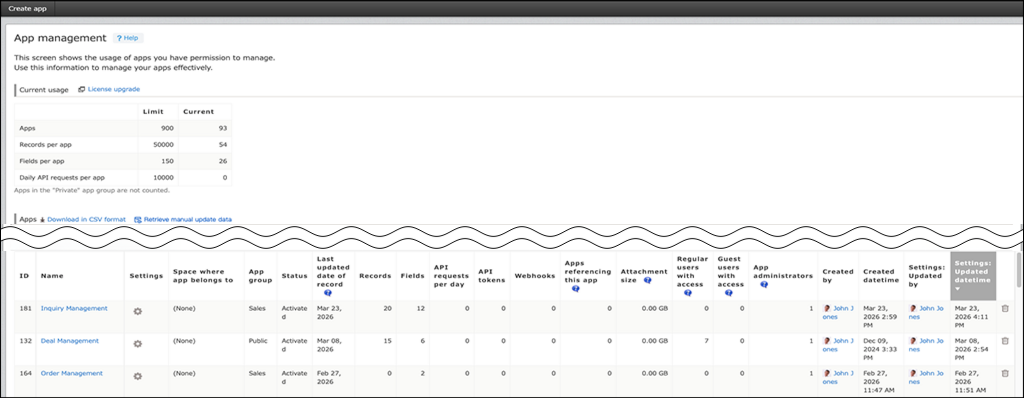This screenshot has height=398, width=1024.
Task: Click the Apps limit value 900
Action: 168,128
